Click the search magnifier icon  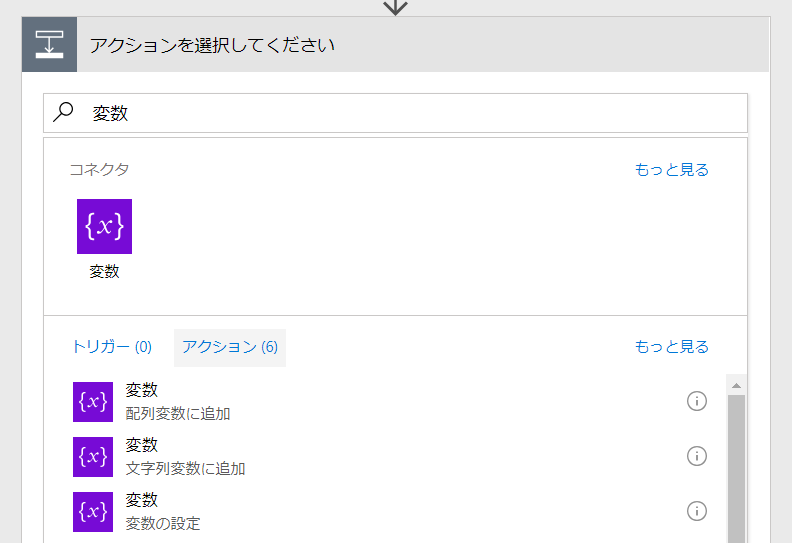coord(64,112)
